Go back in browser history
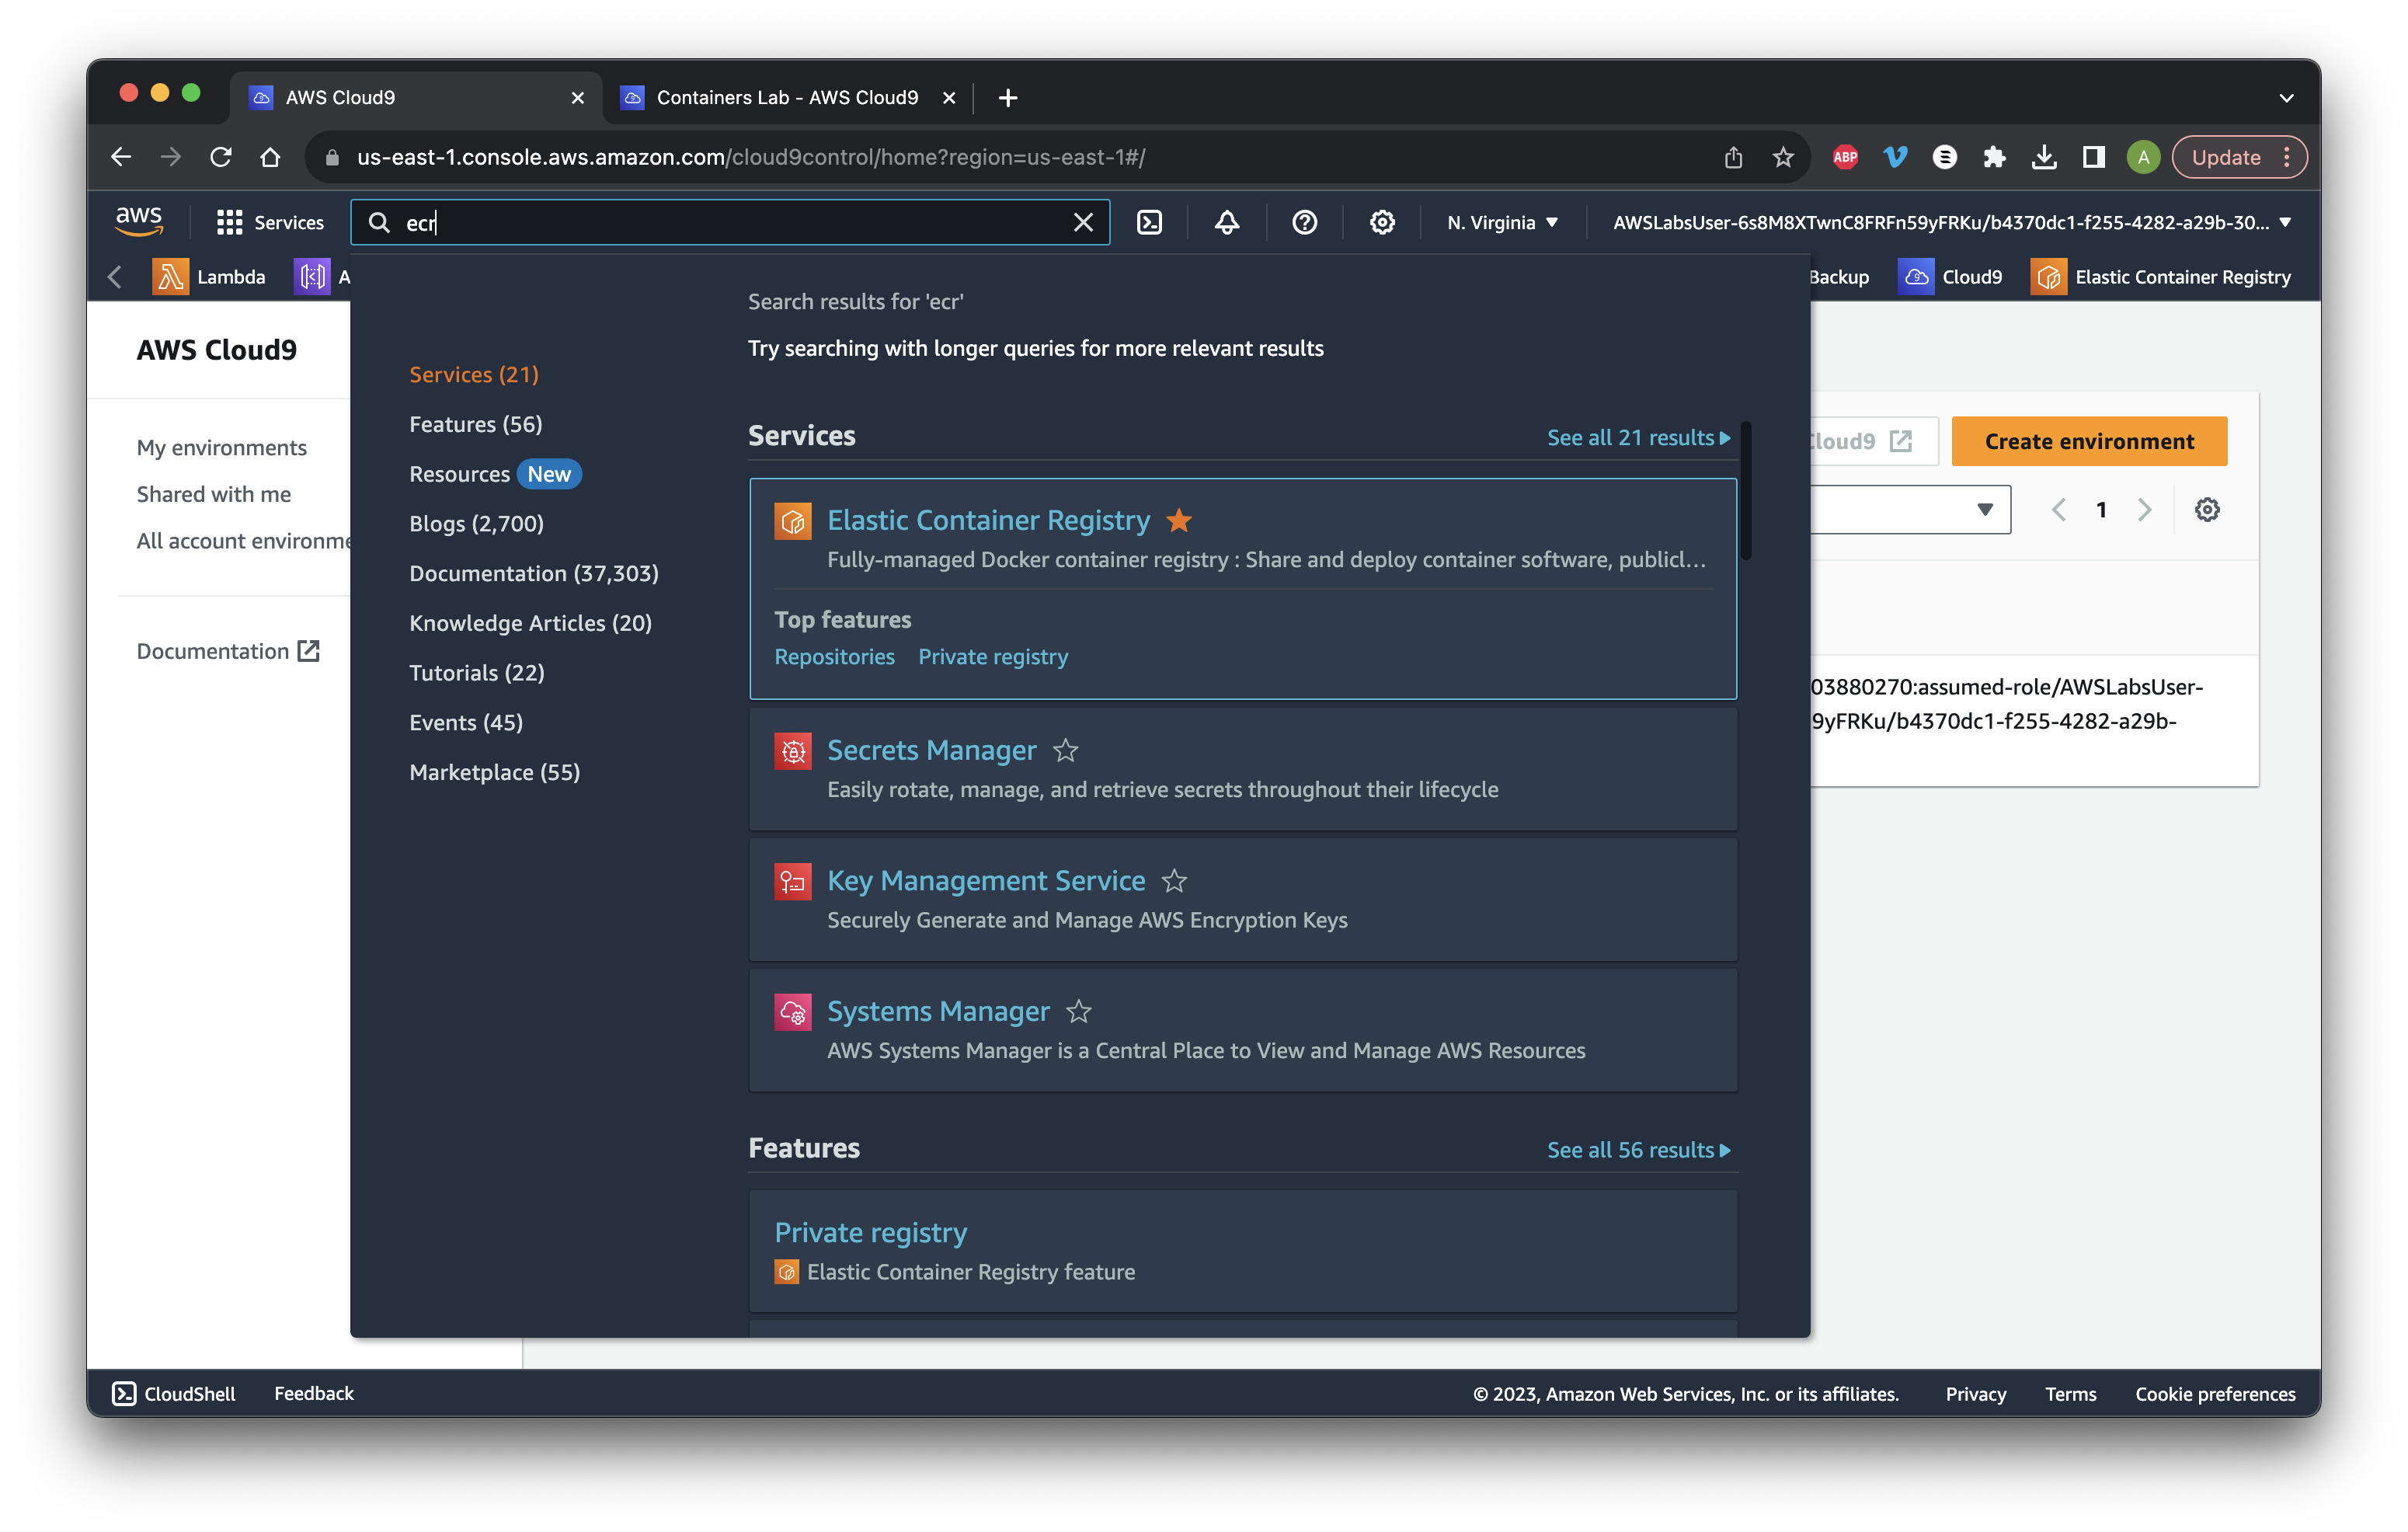The width and height of the screenshot is (2408, 1532). click(x=121, y=157)
